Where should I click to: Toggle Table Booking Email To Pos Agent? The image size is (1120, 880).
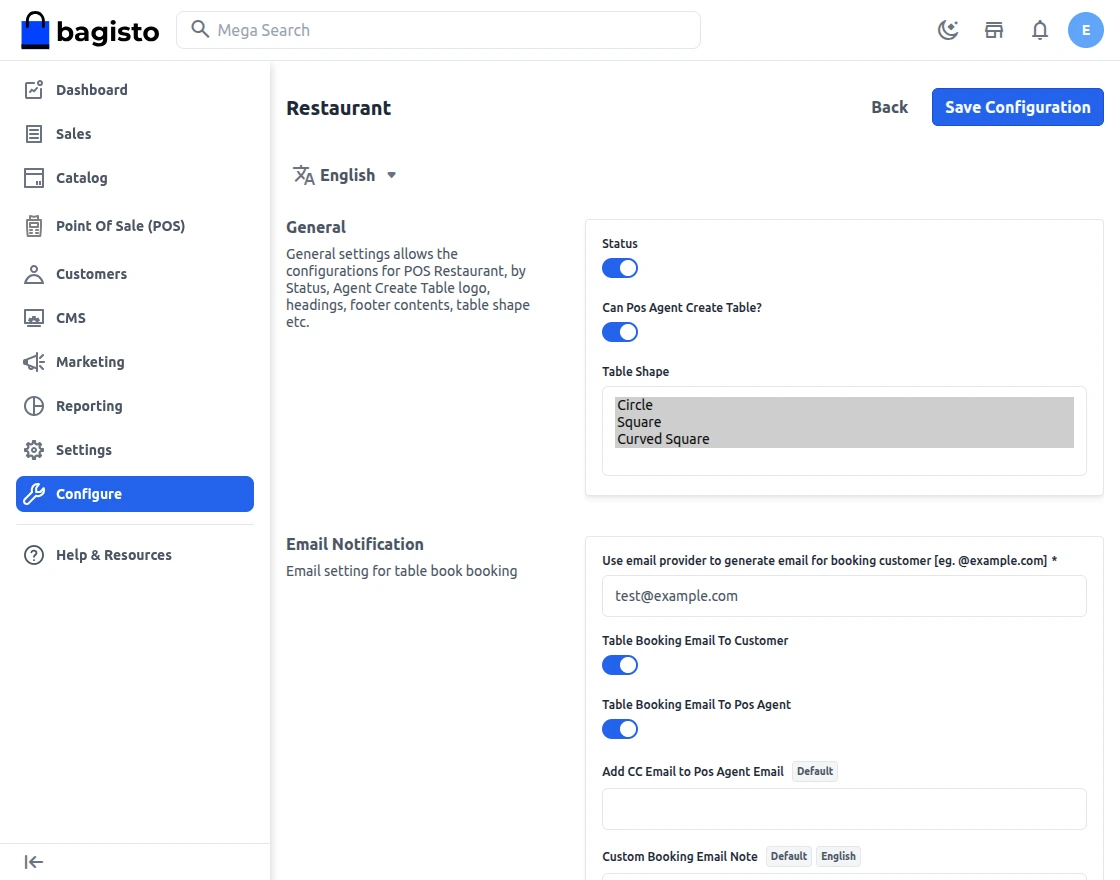coord(619,729)
